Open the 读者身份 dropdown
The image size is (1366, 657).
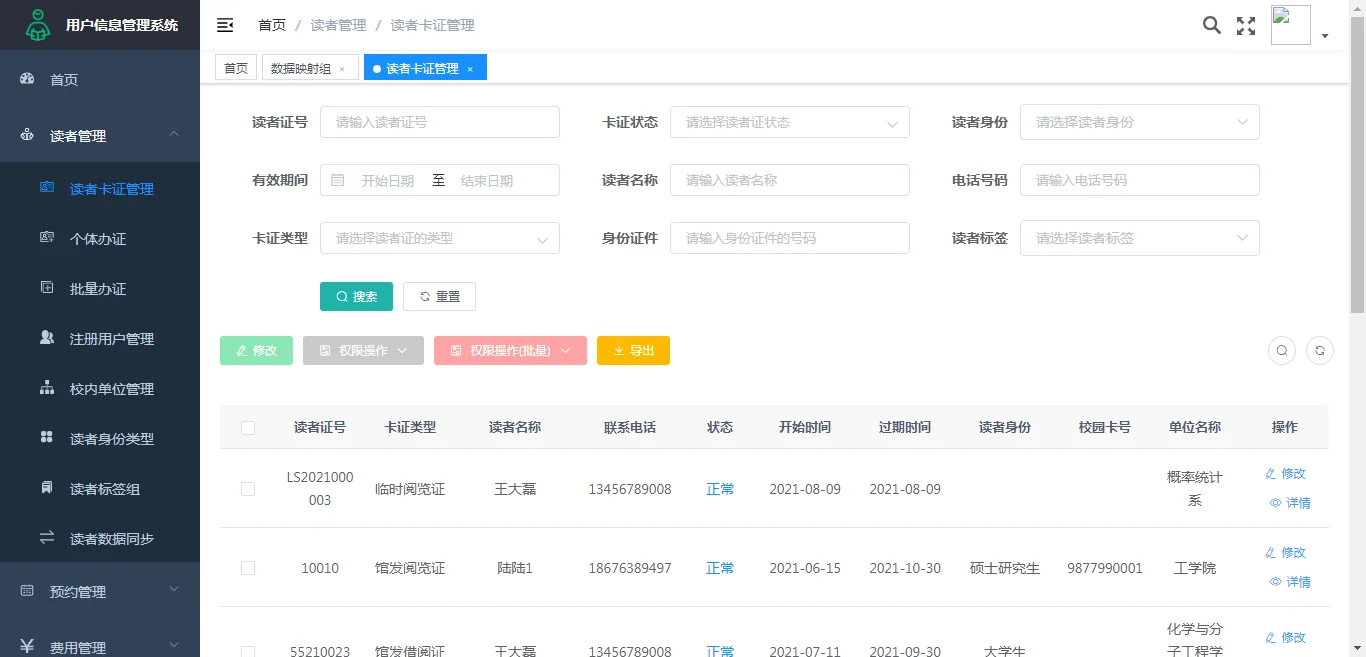[x=1140, y=122]
